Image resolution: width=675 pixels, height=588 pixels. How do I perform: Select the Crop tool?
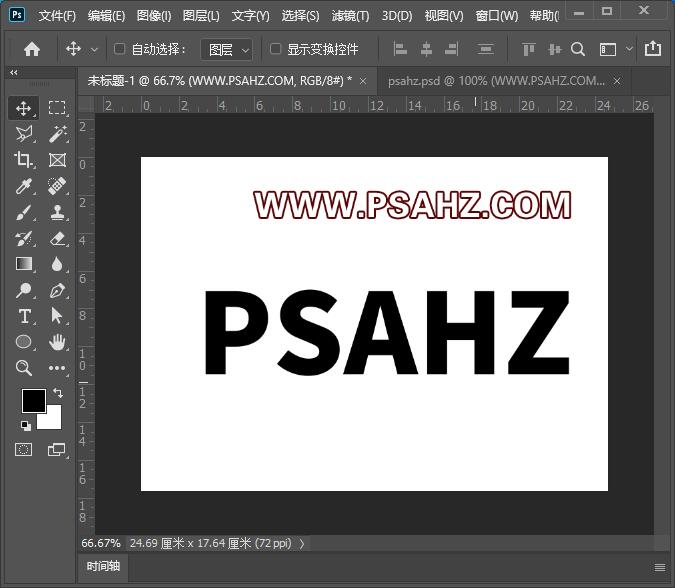[24, 160]
